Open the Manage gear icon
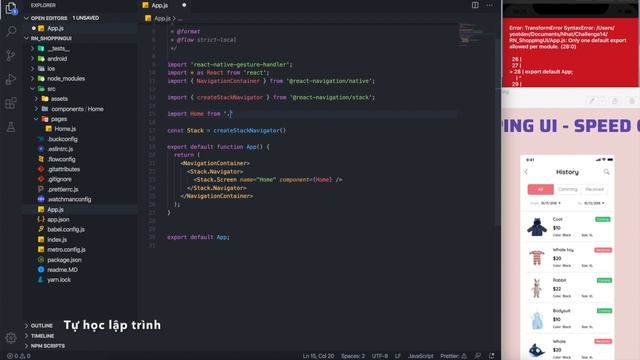The image size is (640, 360). tap(11, 338)
